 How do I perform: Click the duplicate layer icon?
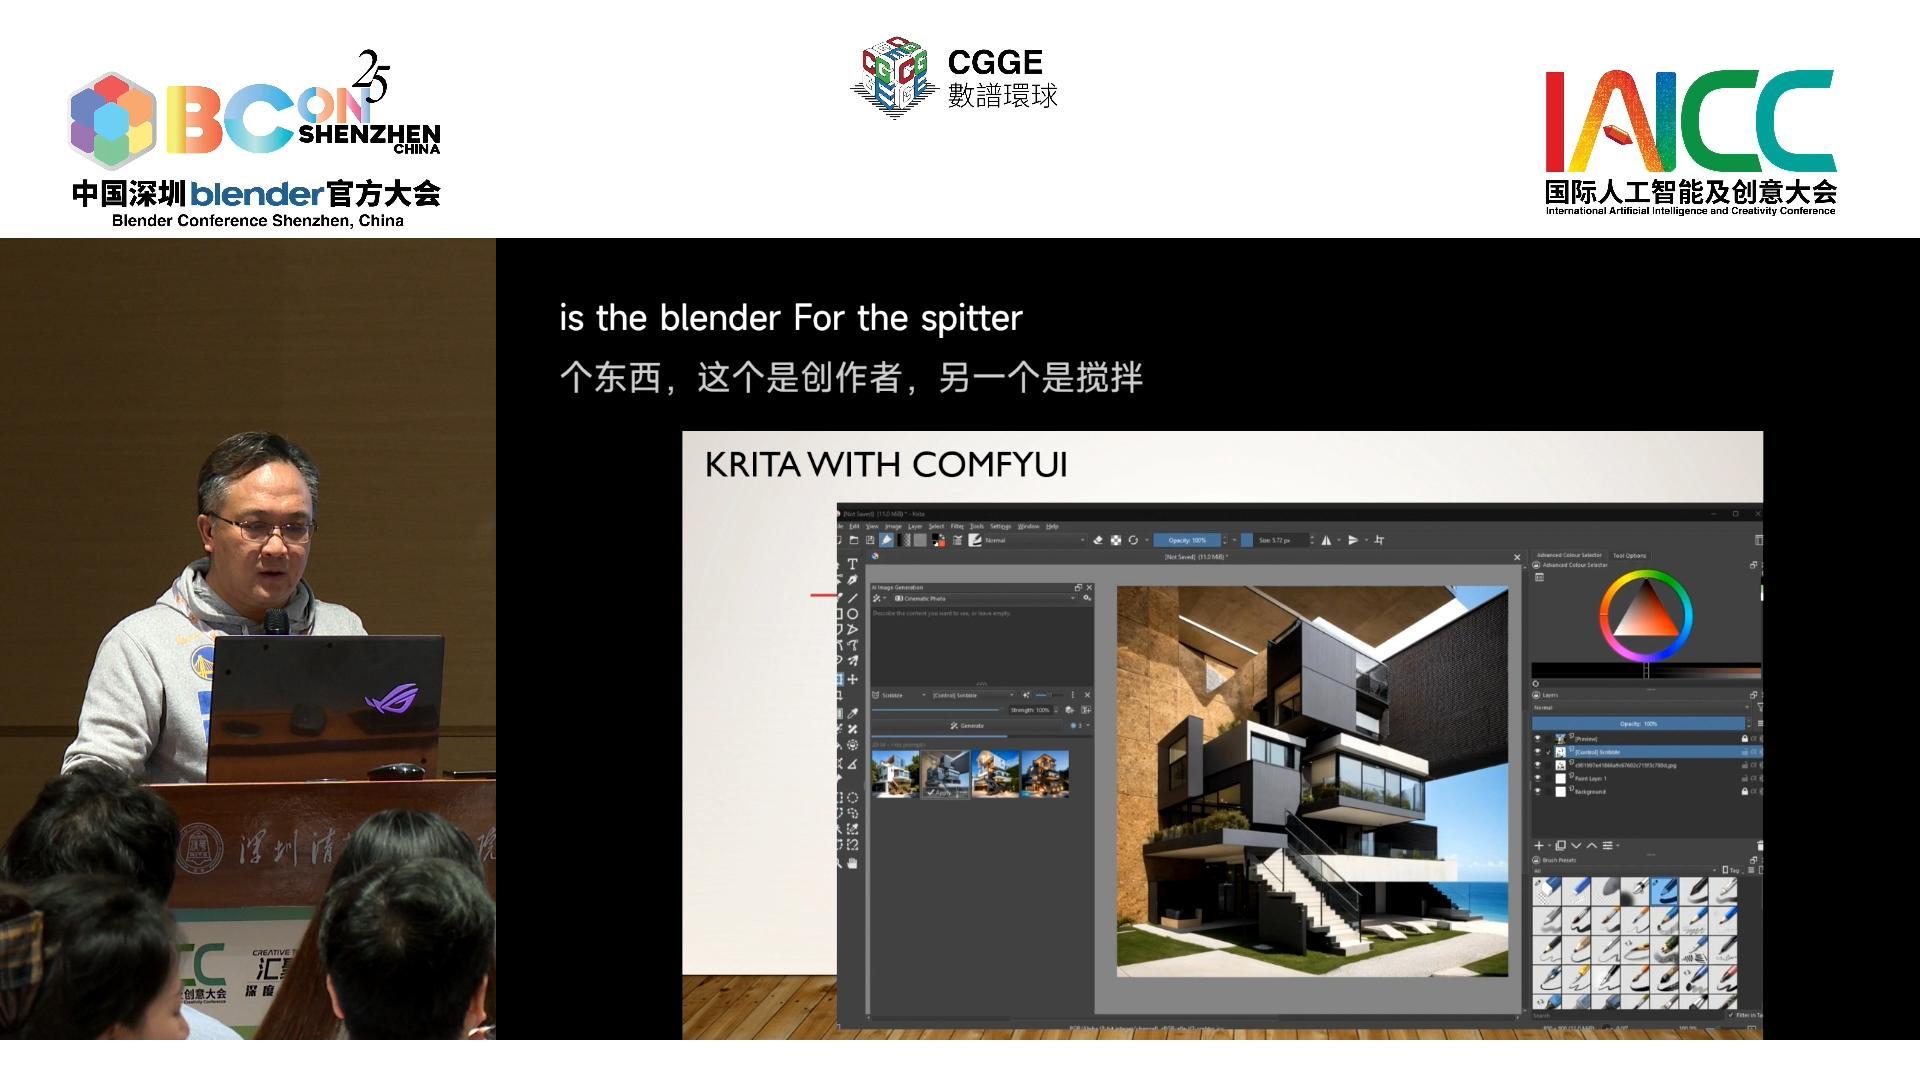click(1560, 845)
